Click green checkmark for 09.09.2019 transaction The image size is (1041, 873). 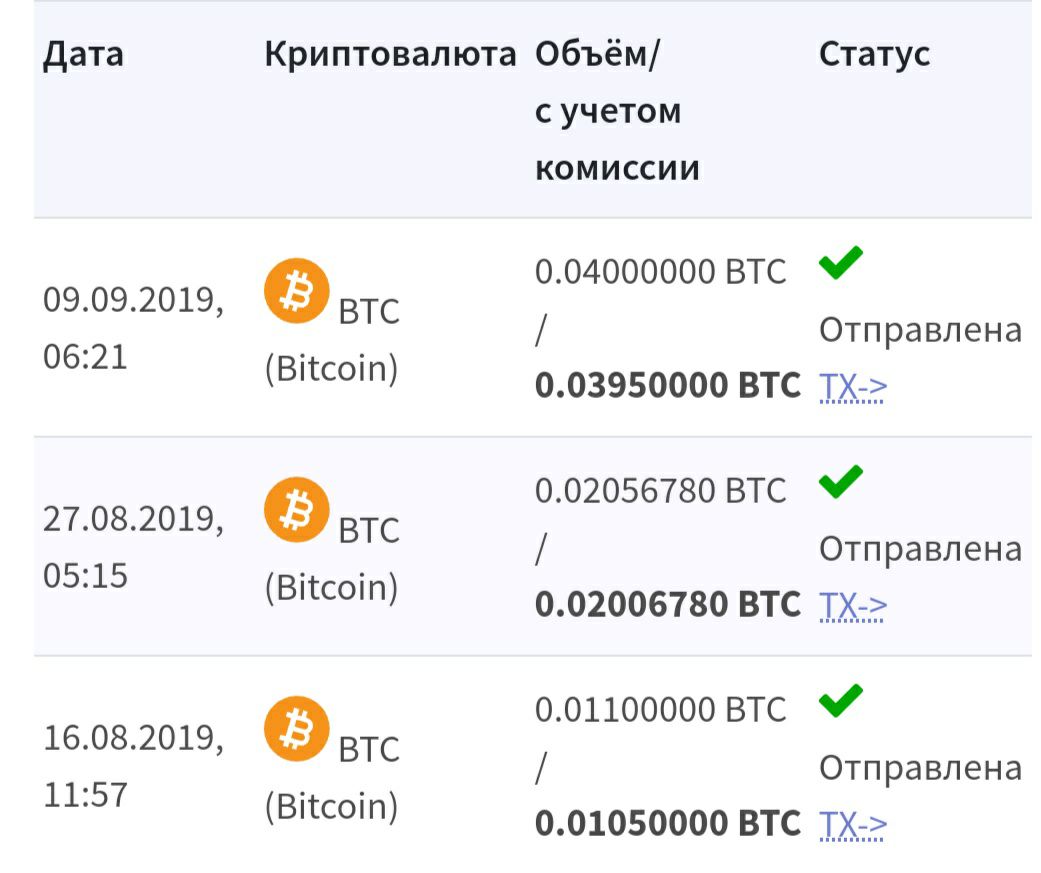841,265
